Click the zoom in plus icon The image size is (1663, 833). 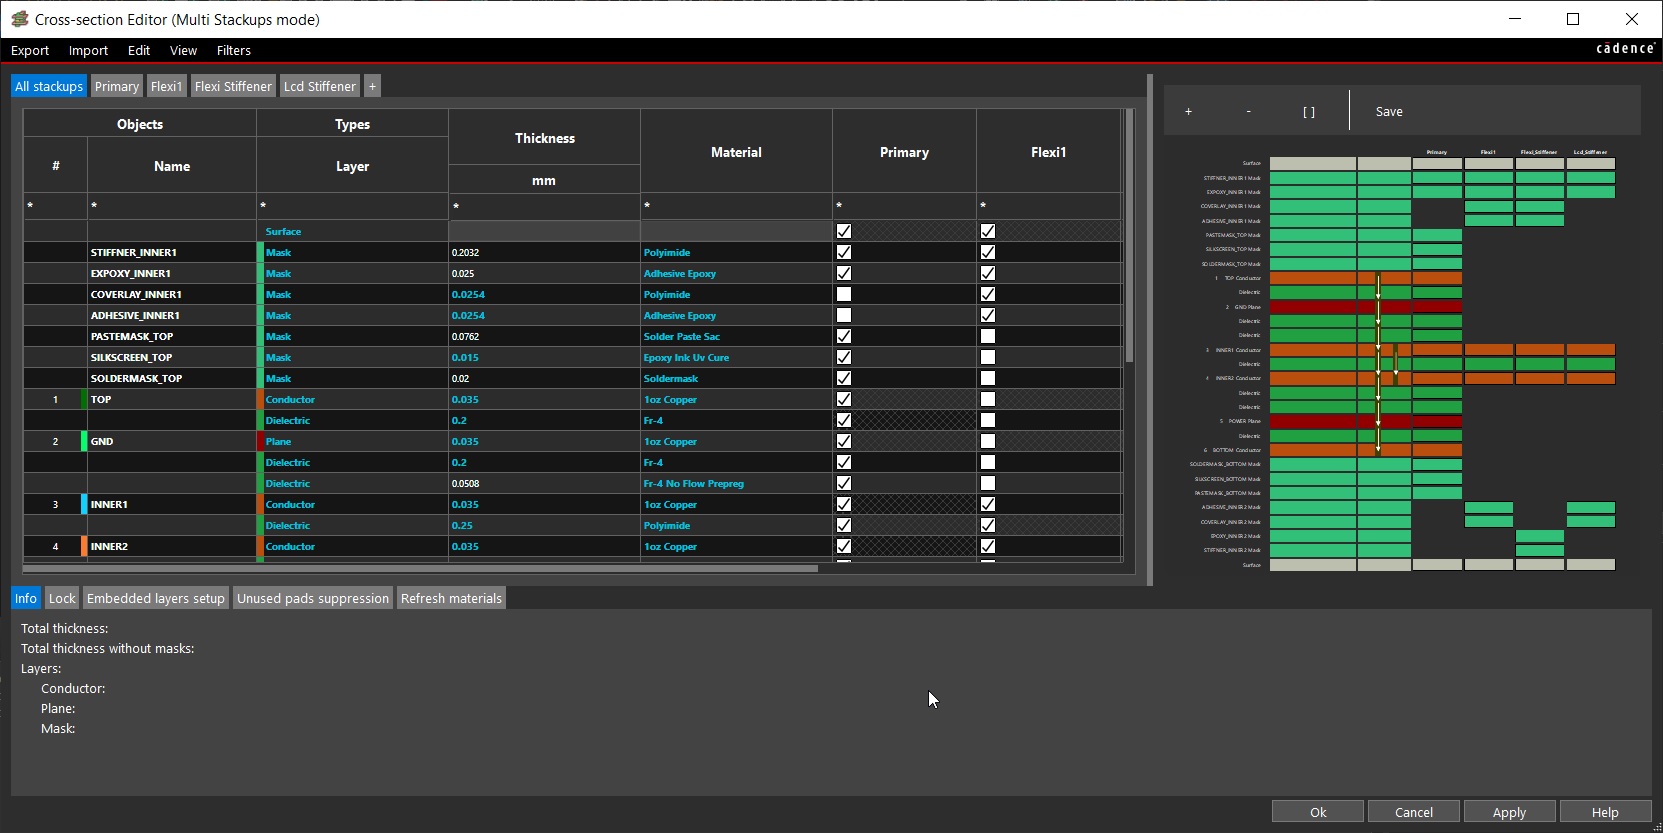1188,112
